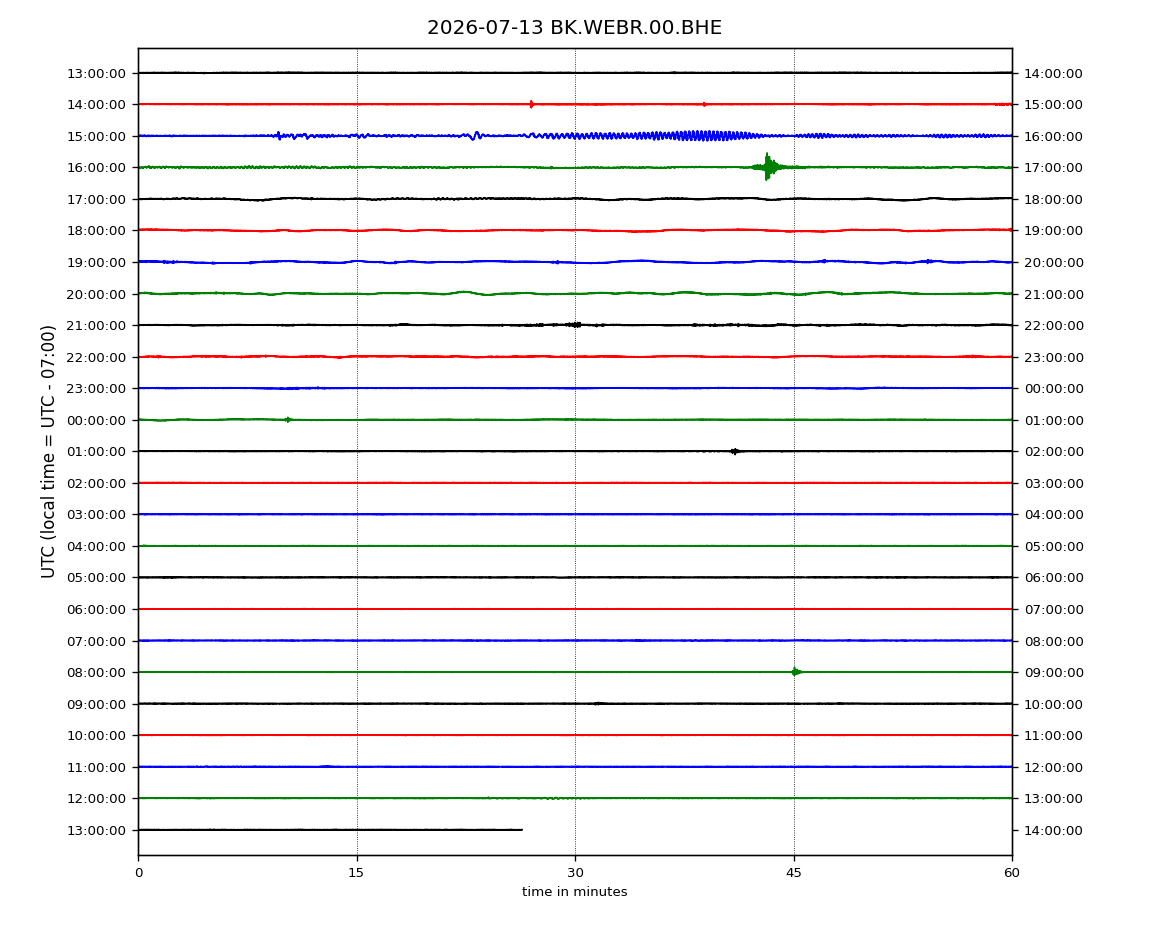This screenshot has width=1150, height=950.
Task: Click the large green earthquake burst on 16:00:00 trace
Action: [769, 167]
